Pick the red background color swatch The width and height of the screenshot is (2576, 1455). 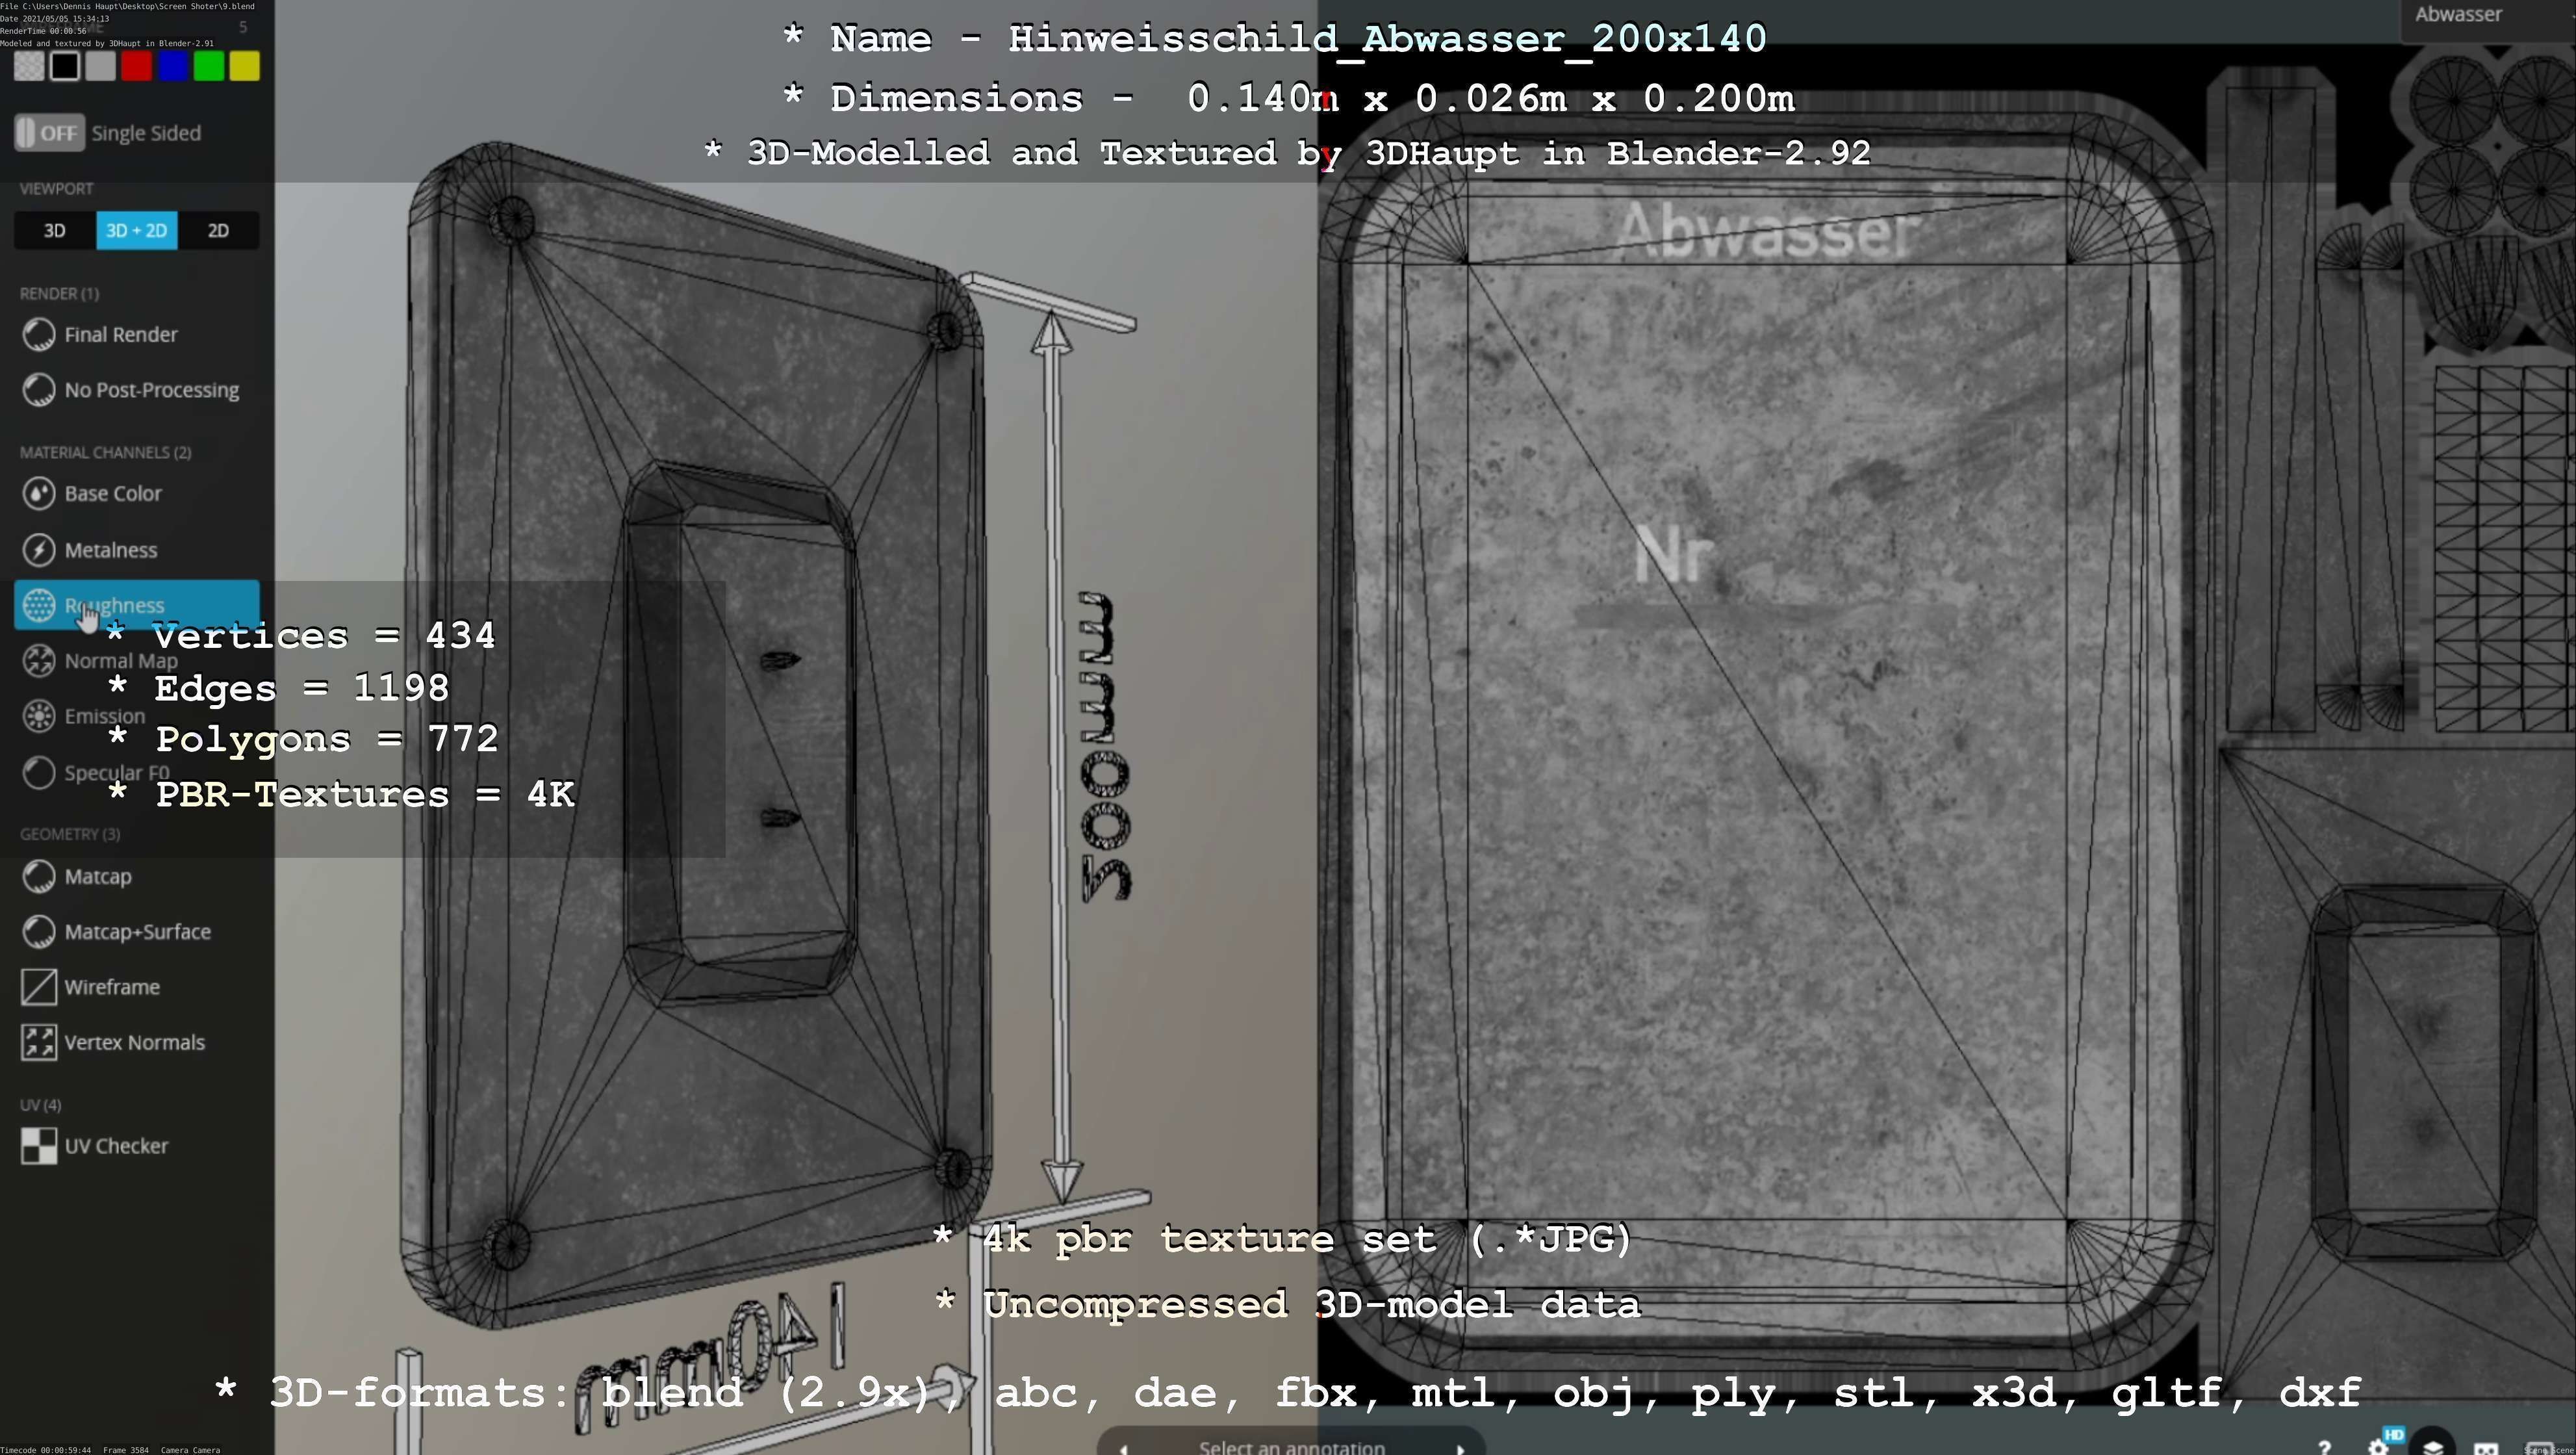pos(137,67)
